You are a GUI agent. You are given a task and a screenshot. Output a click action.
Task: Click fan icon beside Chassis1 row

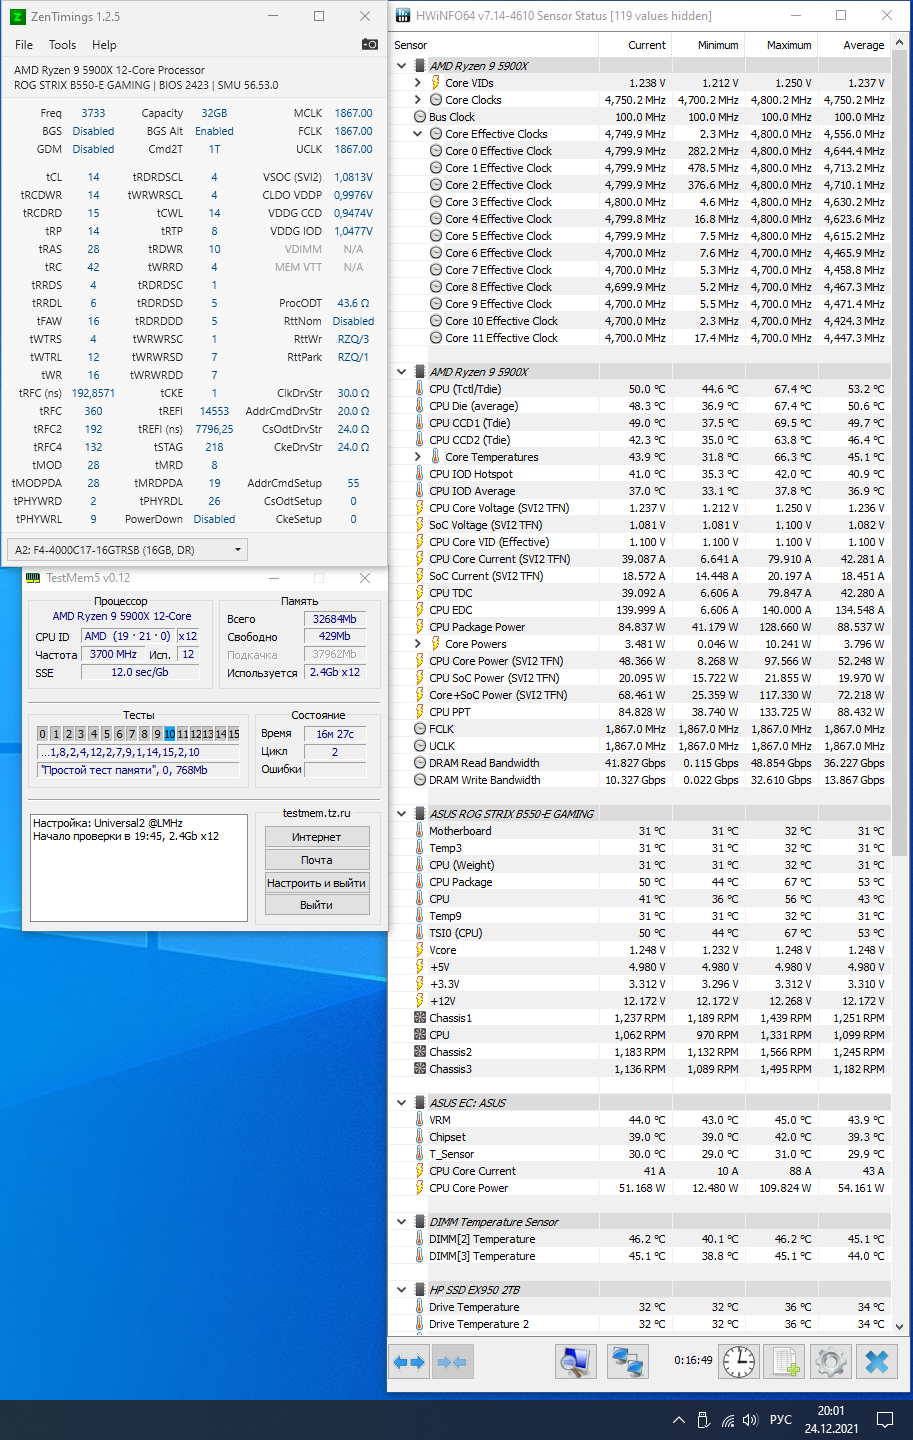[x=420, y=1018]
